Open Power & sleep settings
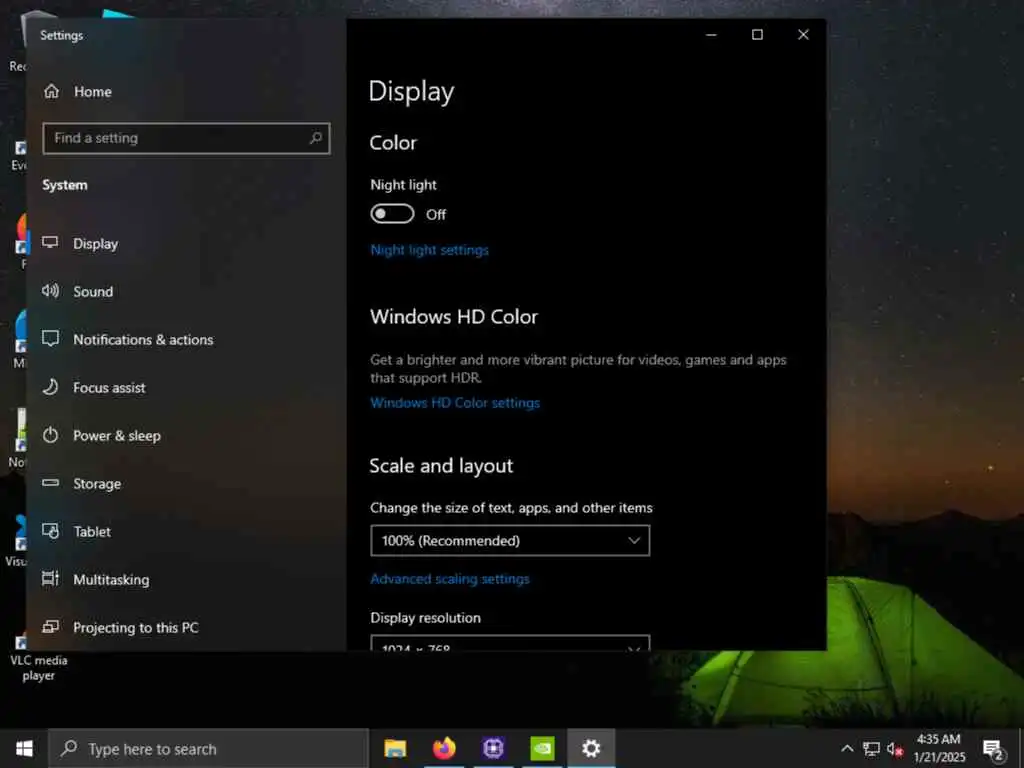 tap(116, 436)
